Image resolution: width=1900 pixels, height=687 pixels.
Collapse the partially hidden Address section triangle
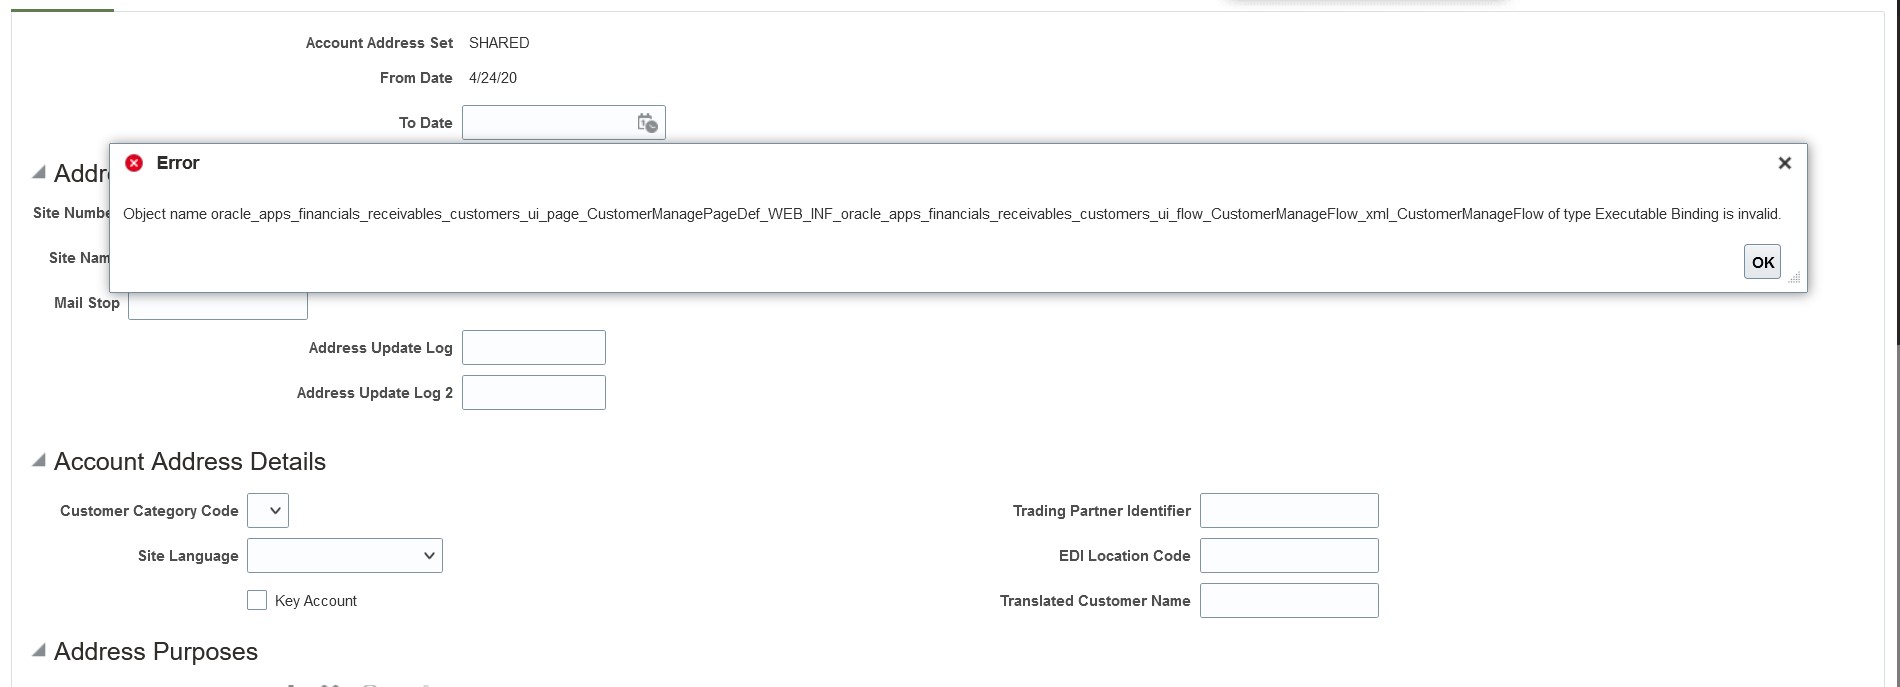[x=39, y=173]
